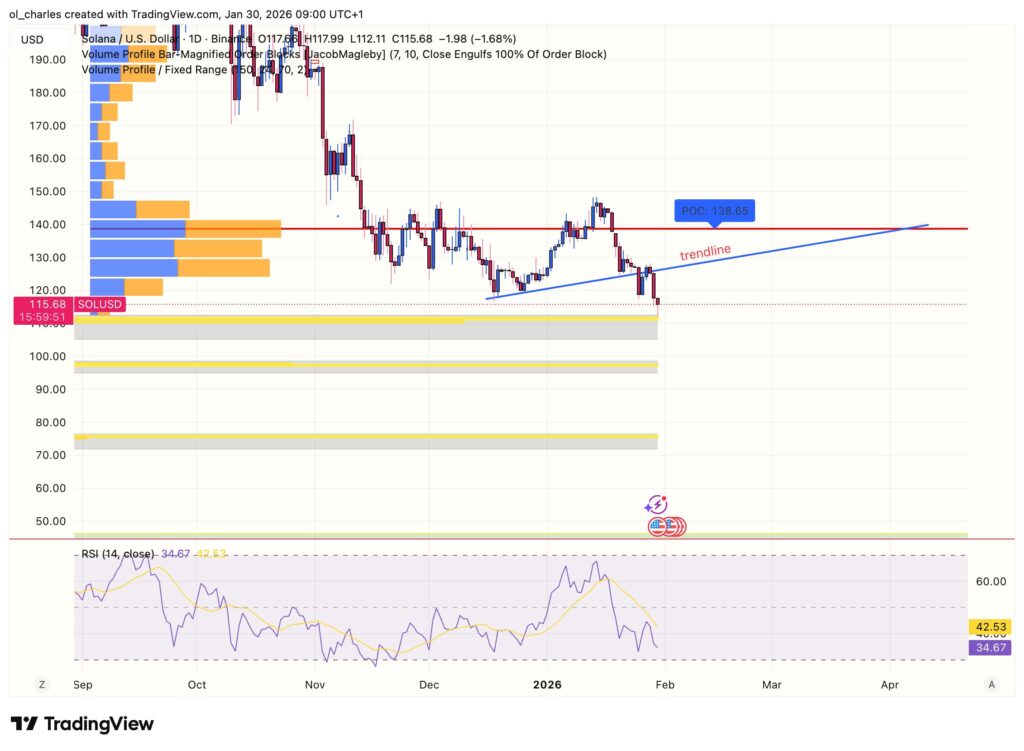Click the yellow 42.53 RSI value tag
This screenshot has height=751, width=1024.
(990, 628)
